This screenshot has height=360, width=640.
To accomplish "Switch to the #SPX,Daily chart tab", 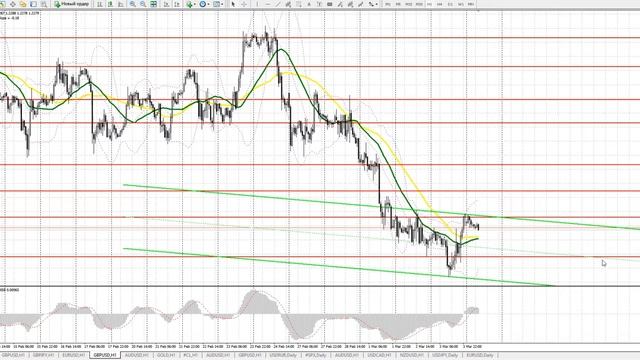I will click(316, 355).
